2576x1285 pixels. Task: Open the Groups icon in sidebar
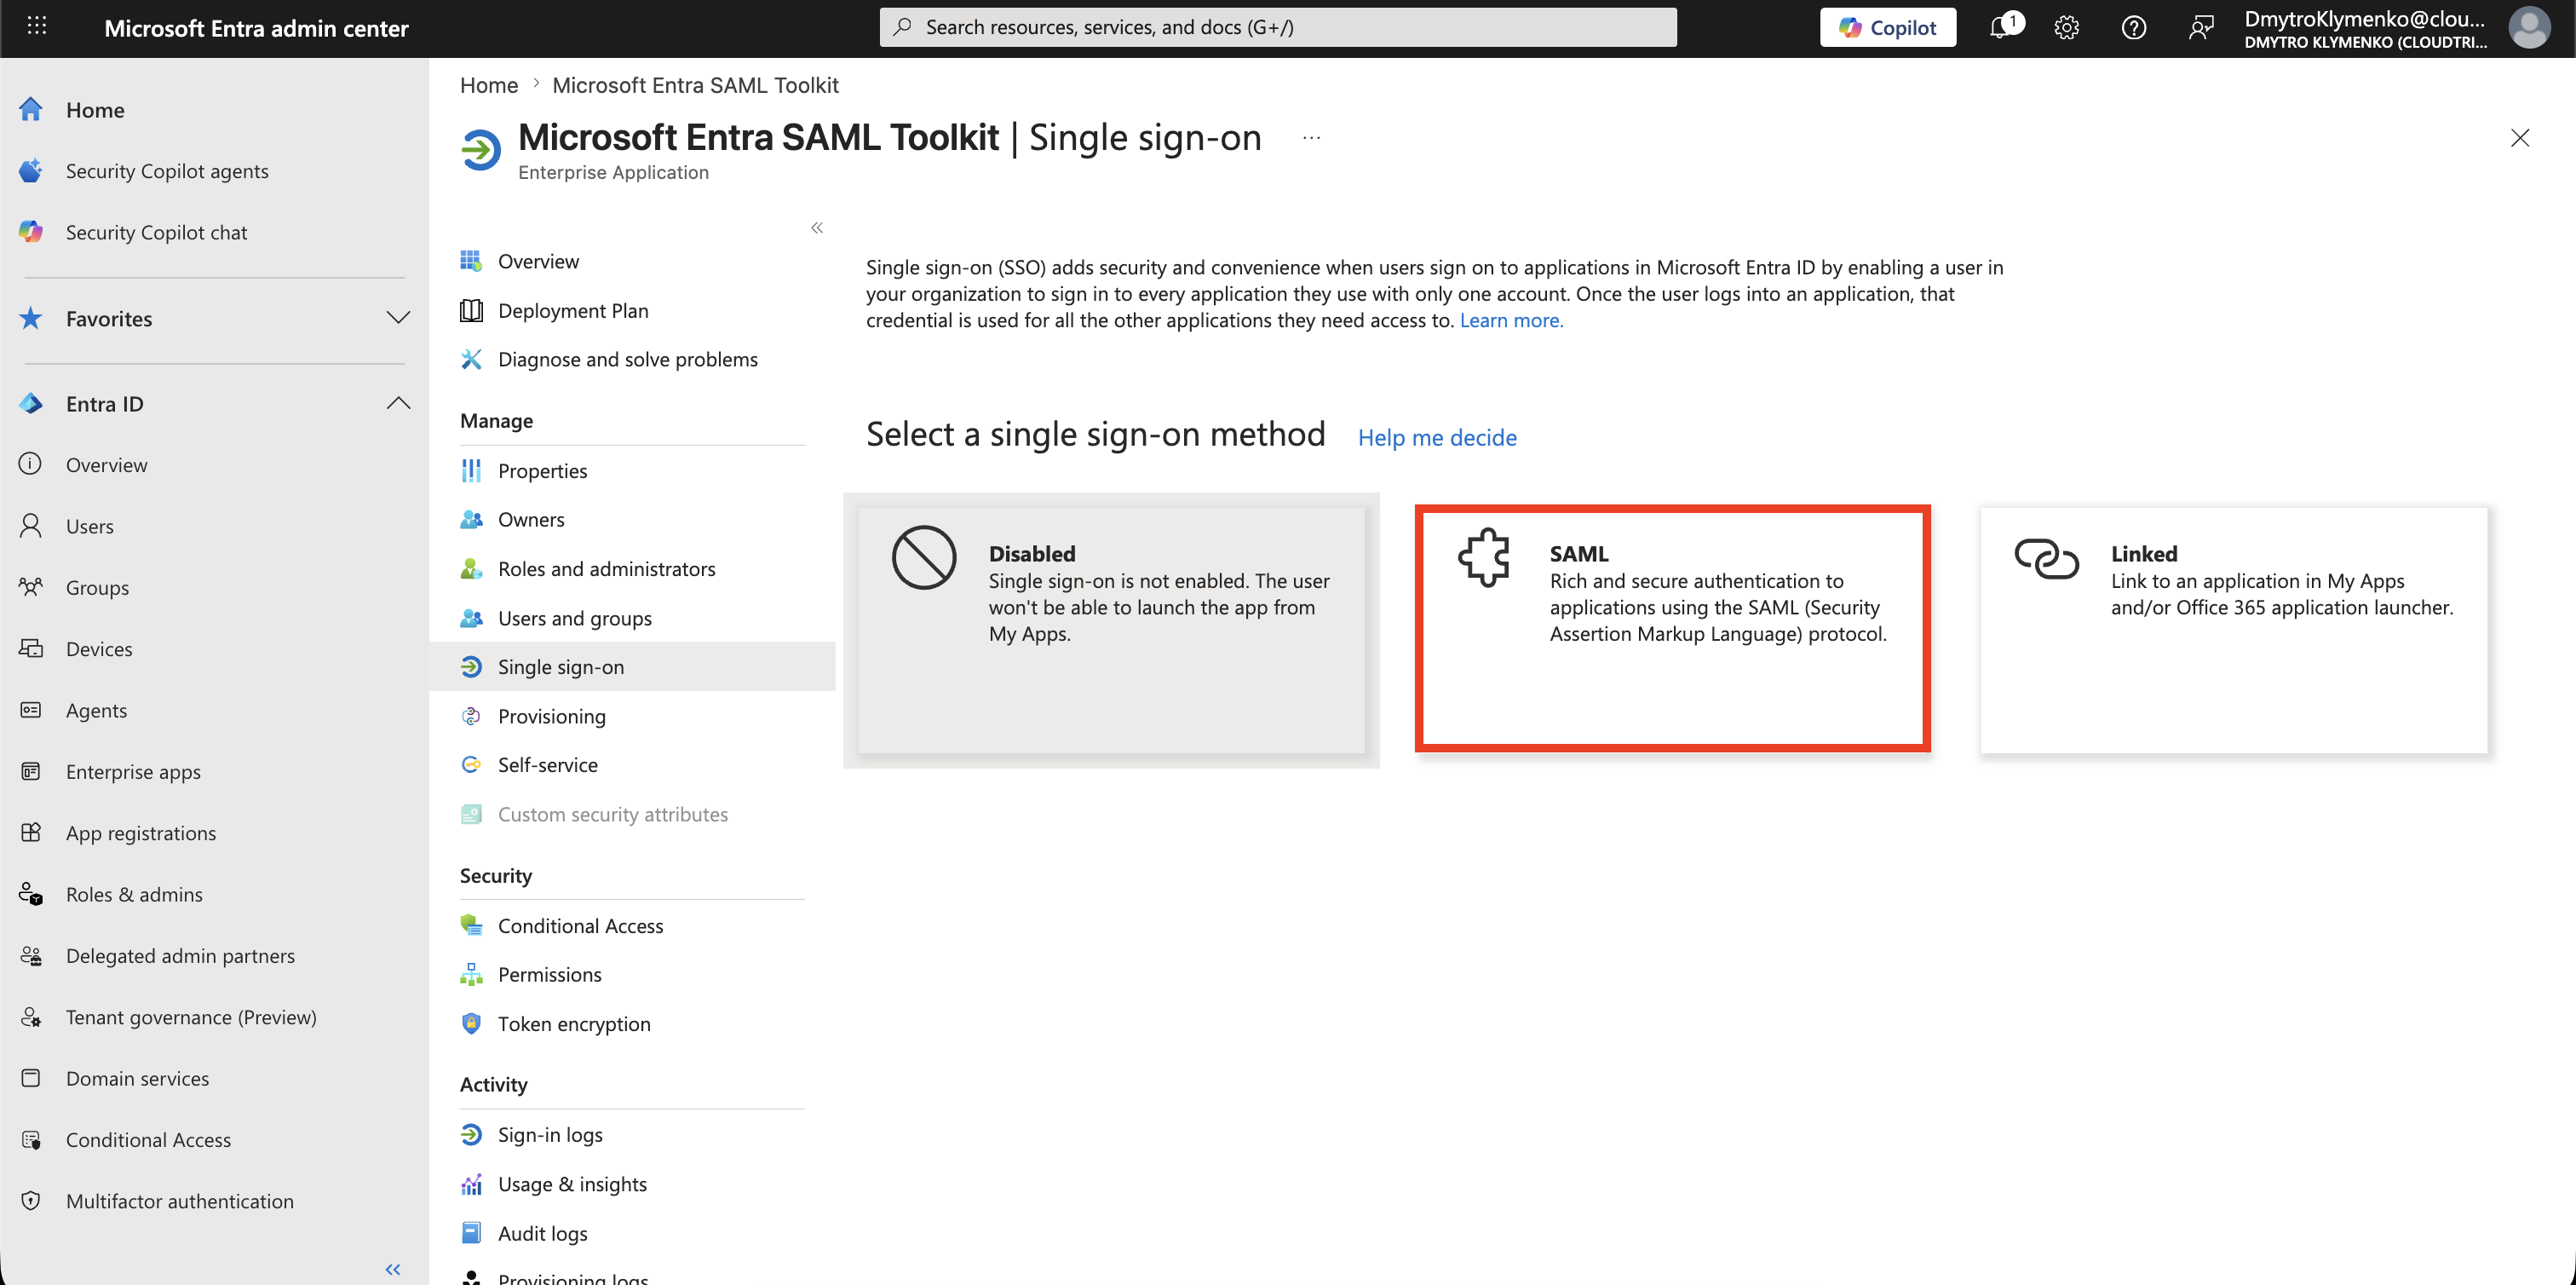tap(31, 587)
